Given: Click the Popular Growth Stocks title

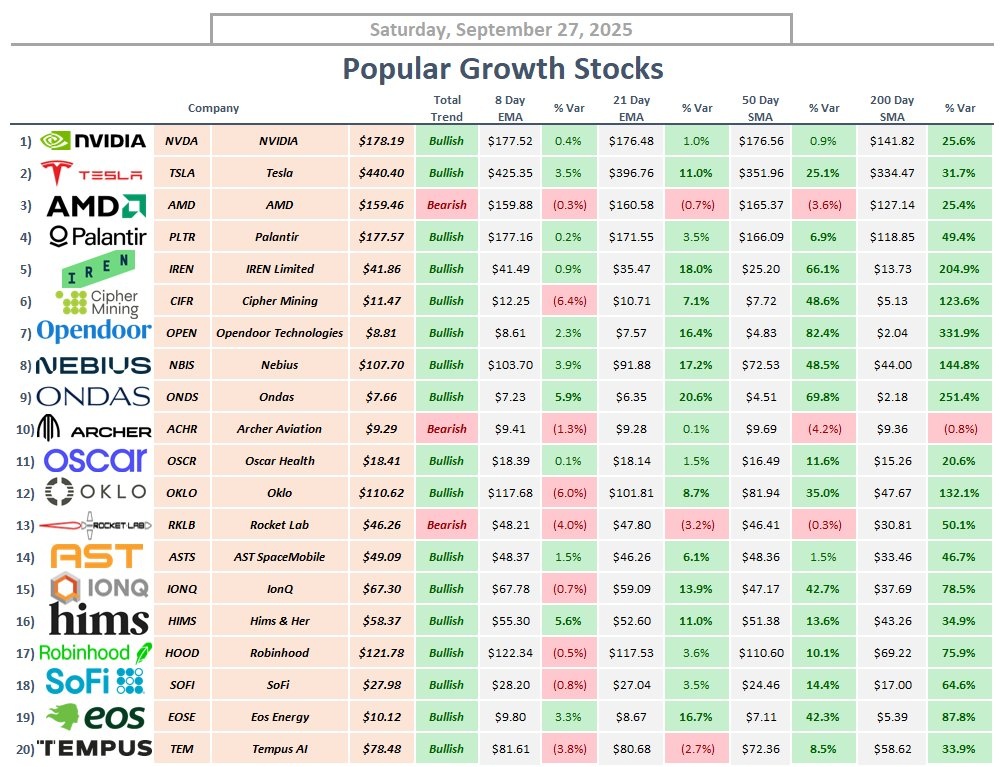Looking at the screenshot, I should (x=502, y=68).
